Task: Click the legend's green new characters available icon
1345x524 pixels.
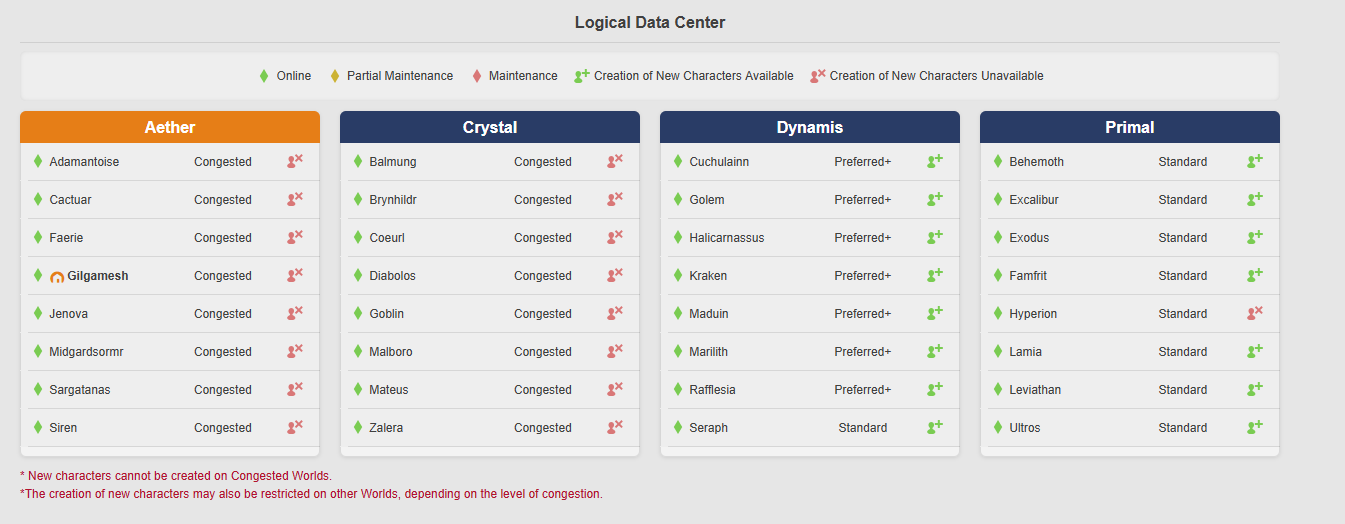Action: point(582,75)
